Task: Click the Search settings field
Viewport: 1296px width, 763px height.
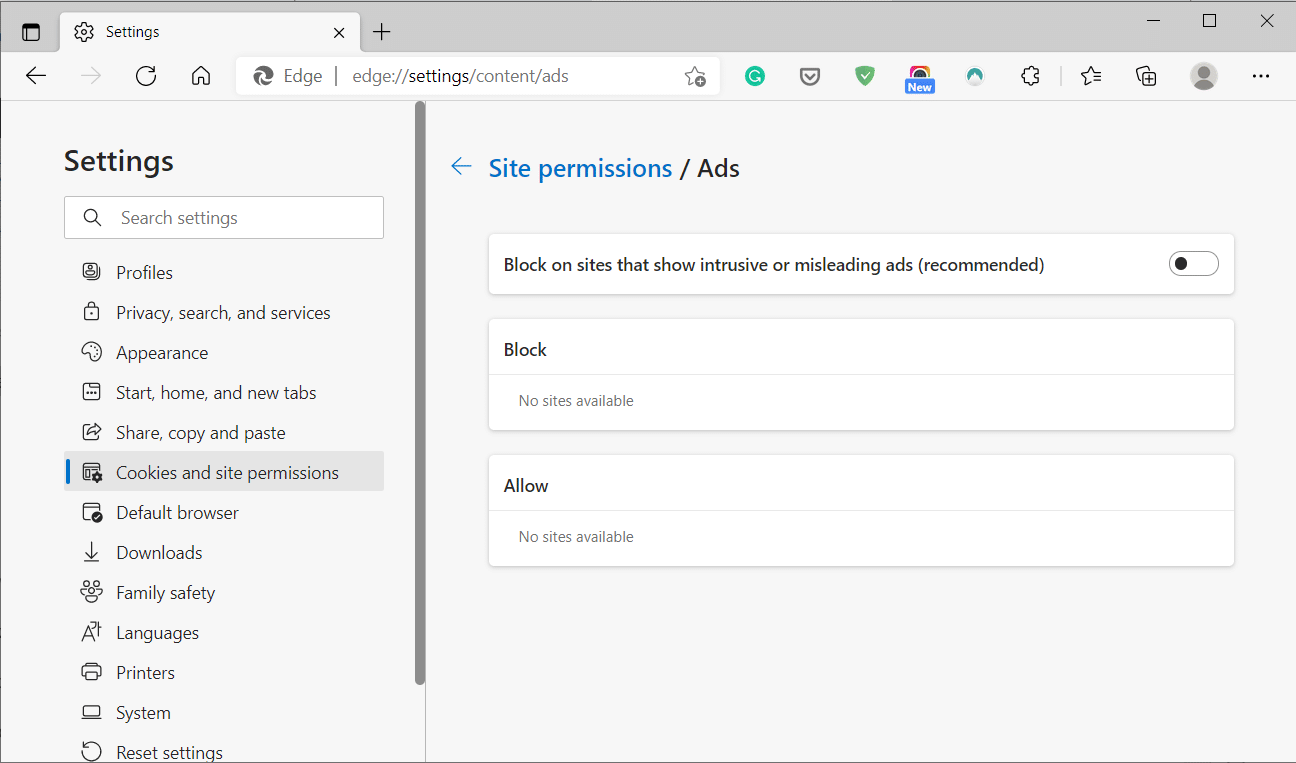Action: 224,217
